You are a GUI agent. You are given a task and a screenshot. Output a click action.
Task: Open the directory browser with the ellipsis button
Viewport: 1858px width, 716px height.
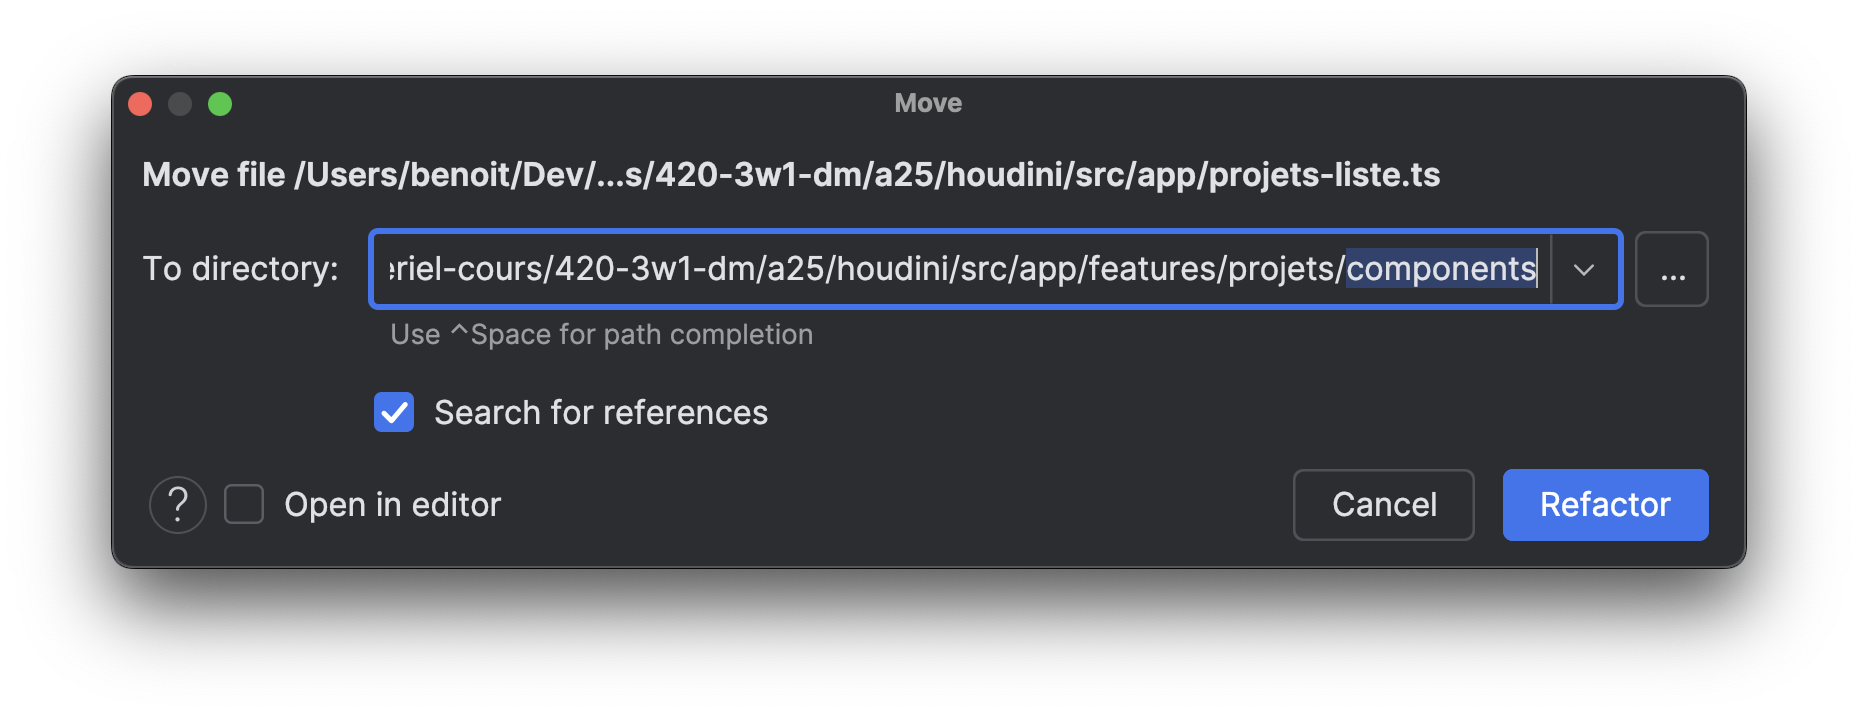tap(1672, 270)
